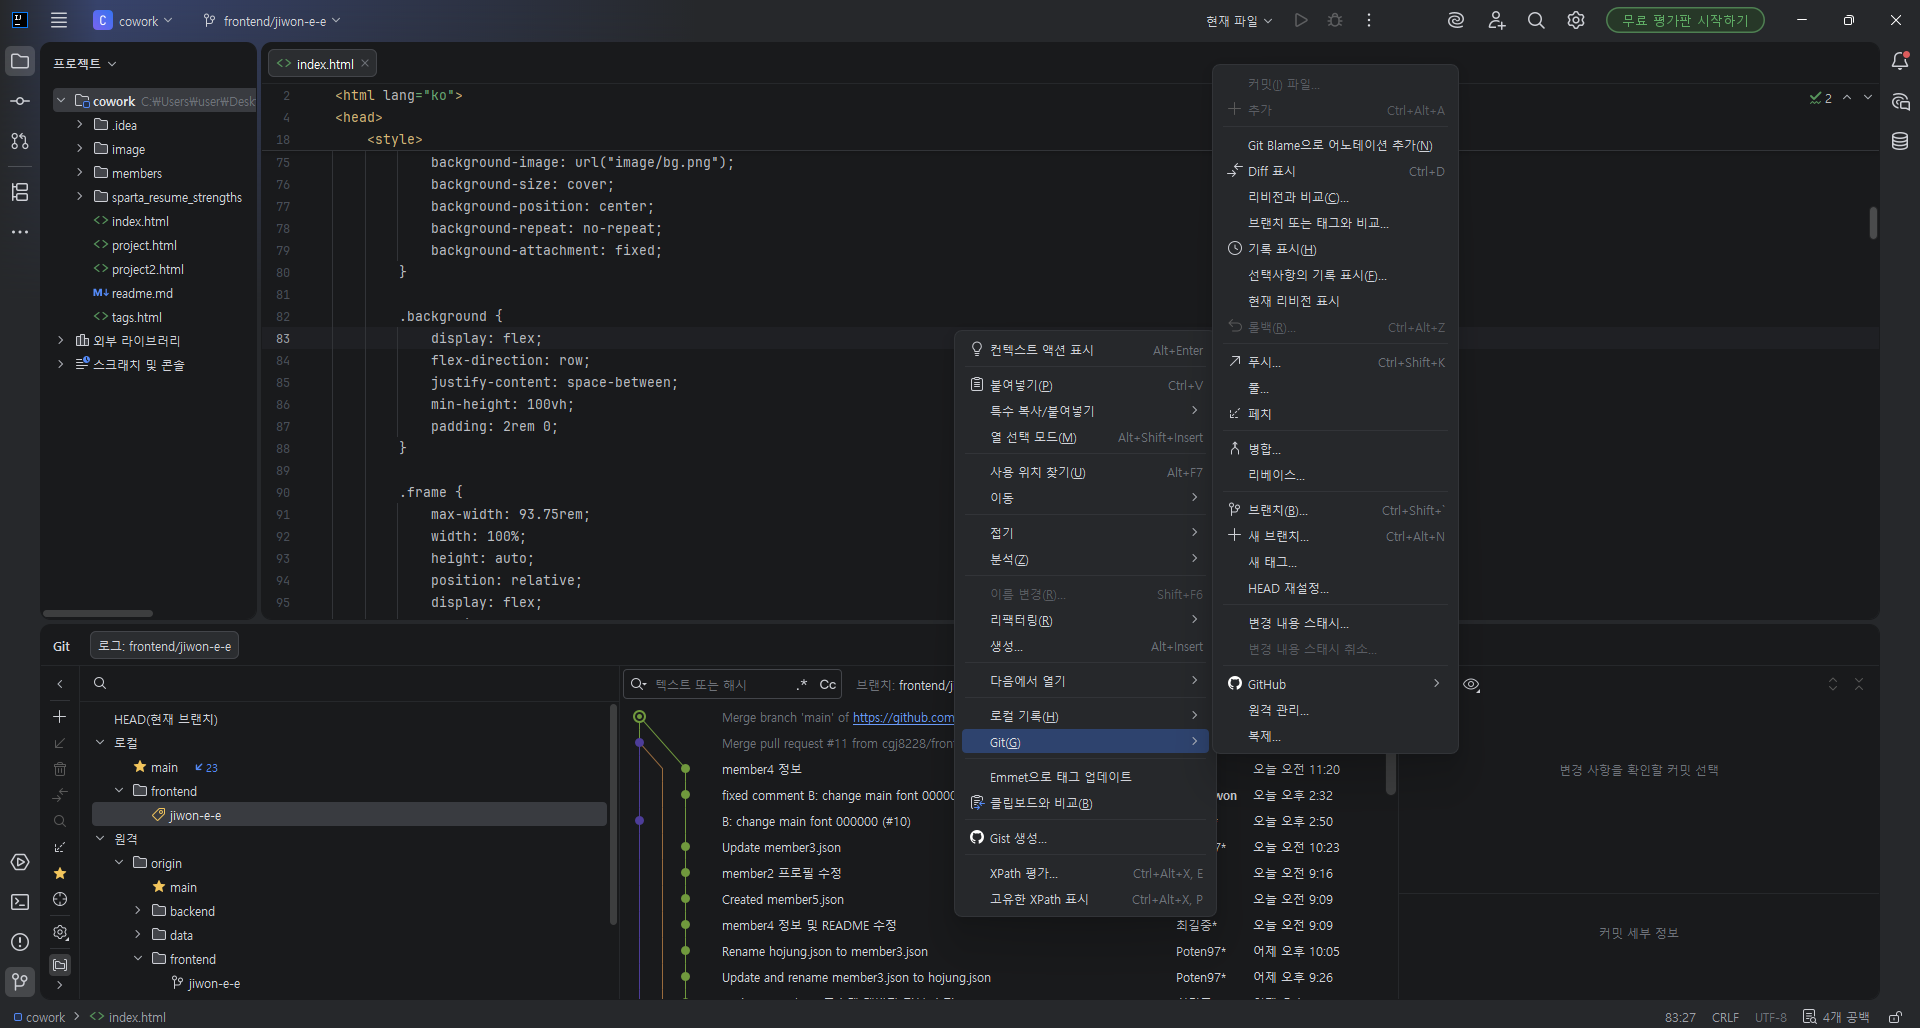1920x1028 pixels.
Task: Open the AI Assistant swirl icon
Action: [x=1456, y=20]
